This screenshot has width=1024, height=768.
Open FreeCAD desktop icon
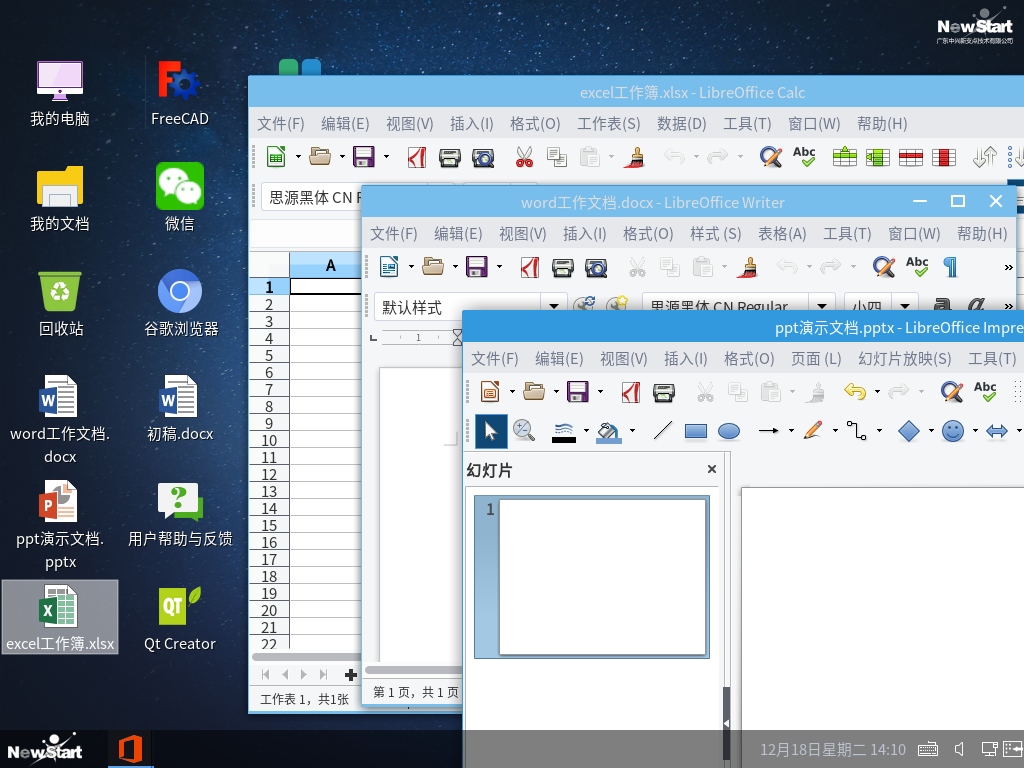180,93
